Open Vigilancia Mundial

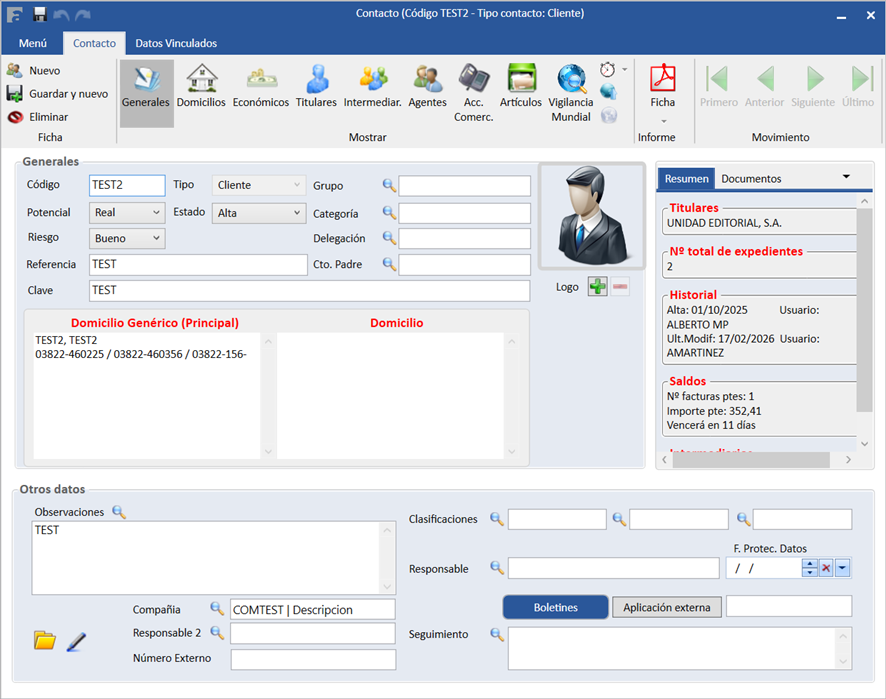click(571, 85)
